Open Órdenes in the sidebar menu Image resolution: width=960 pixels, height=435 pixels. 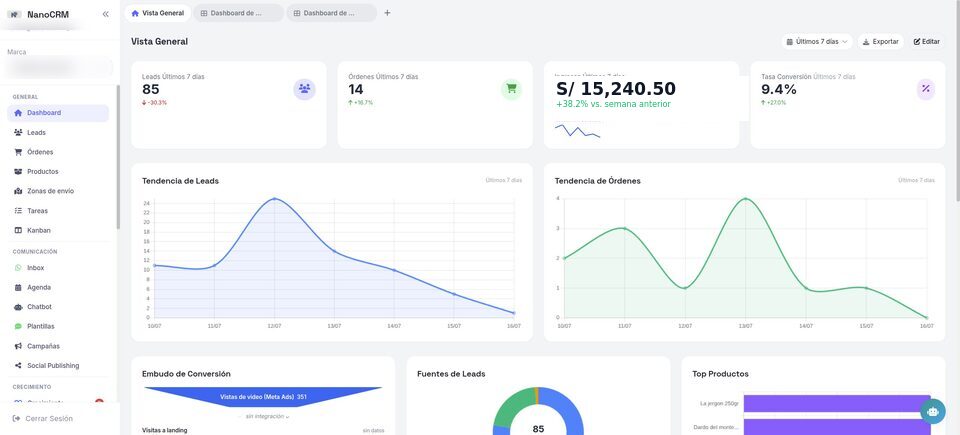(x=58, y=152)
